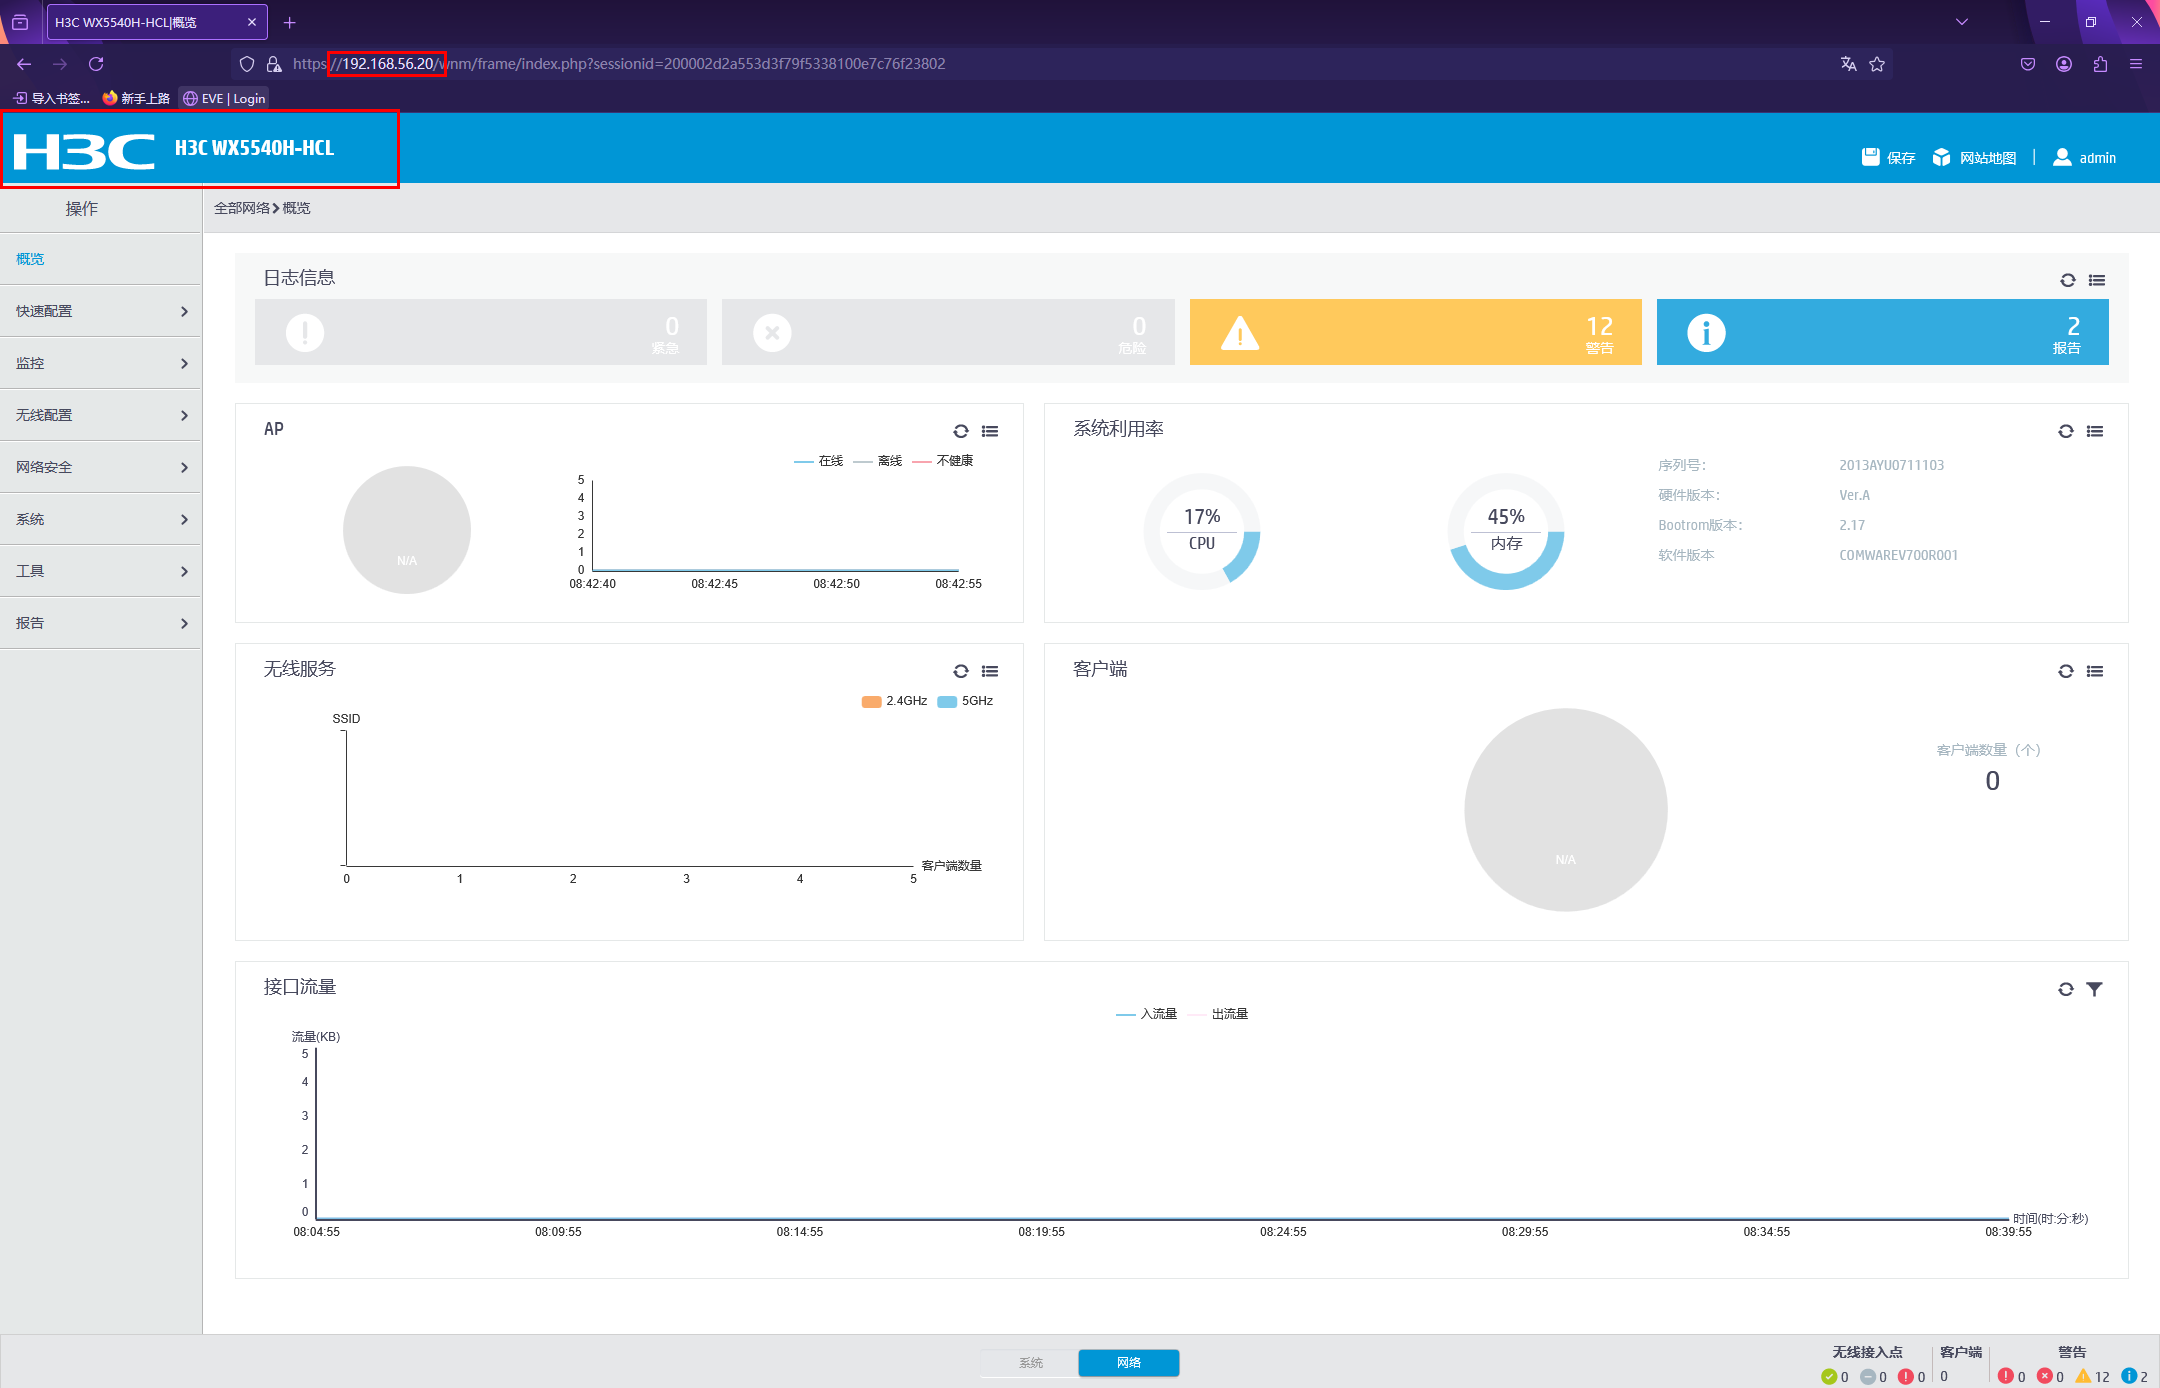The width and height of the screenshot is (2160, 1388).
Task: Open list icon in 无线服务 panel
Action: click(990, 671)
